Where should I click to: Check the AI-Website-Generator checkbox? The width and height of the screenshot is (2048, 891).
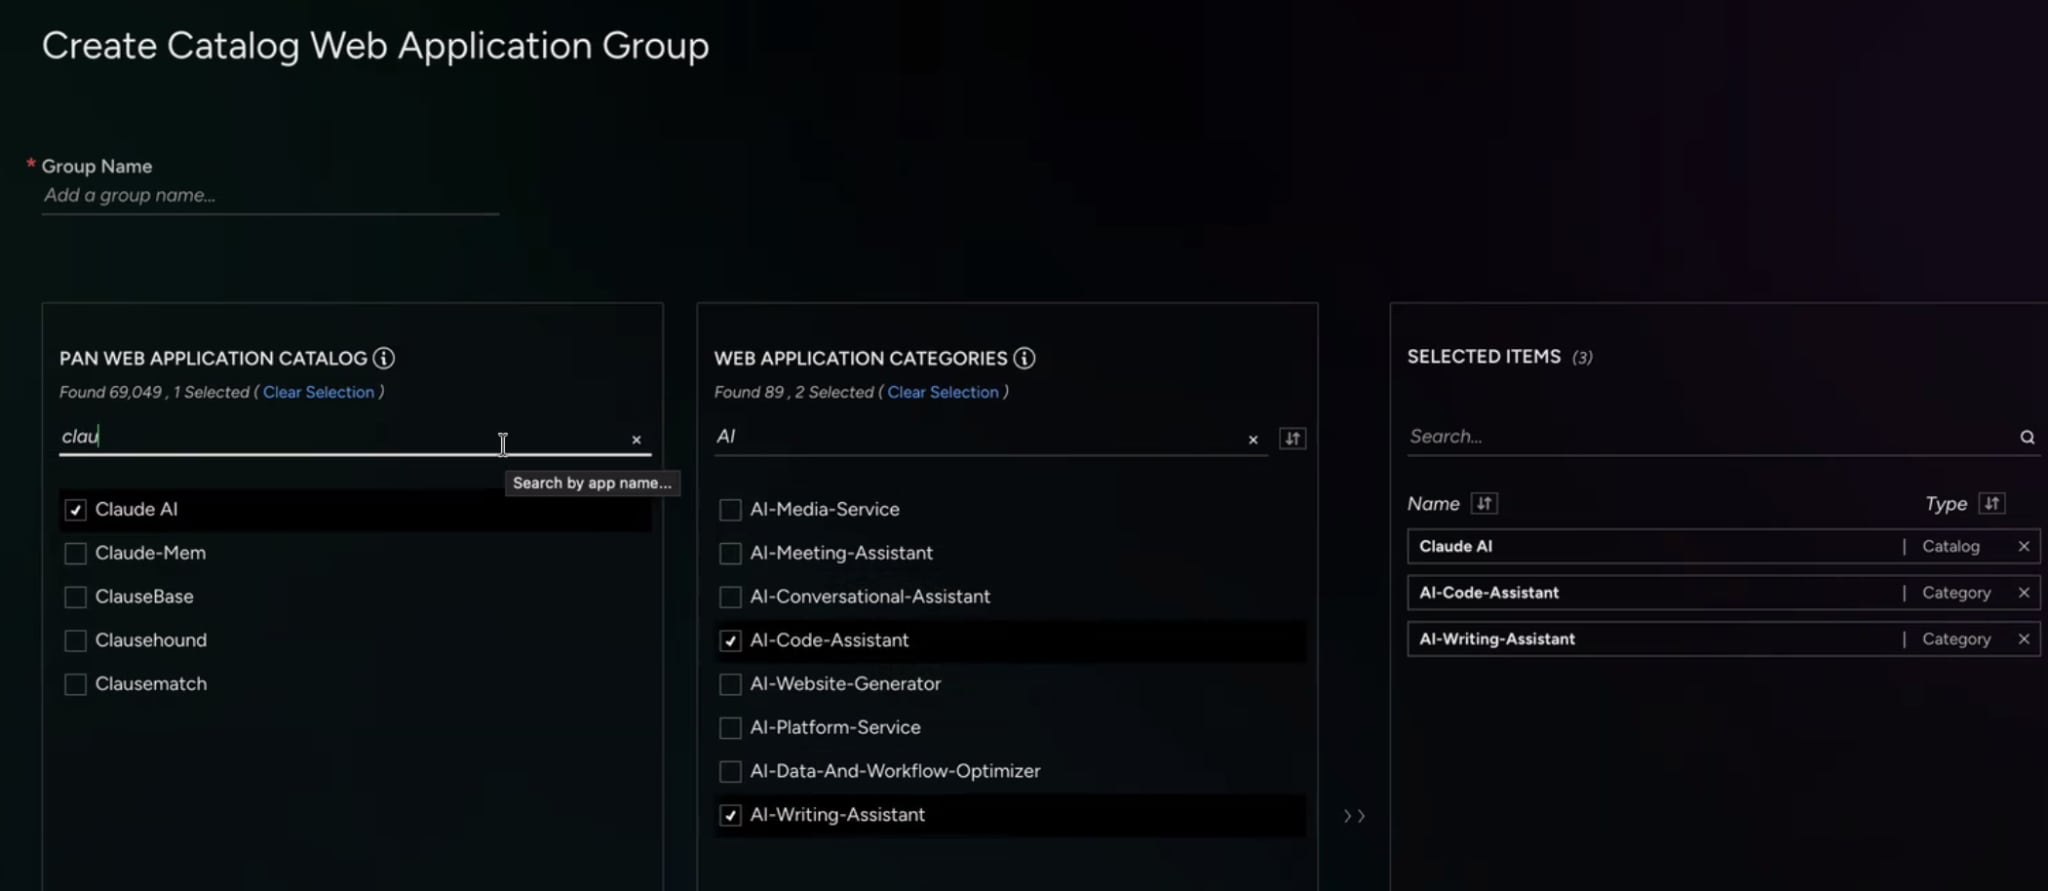(x=730, y=684)
